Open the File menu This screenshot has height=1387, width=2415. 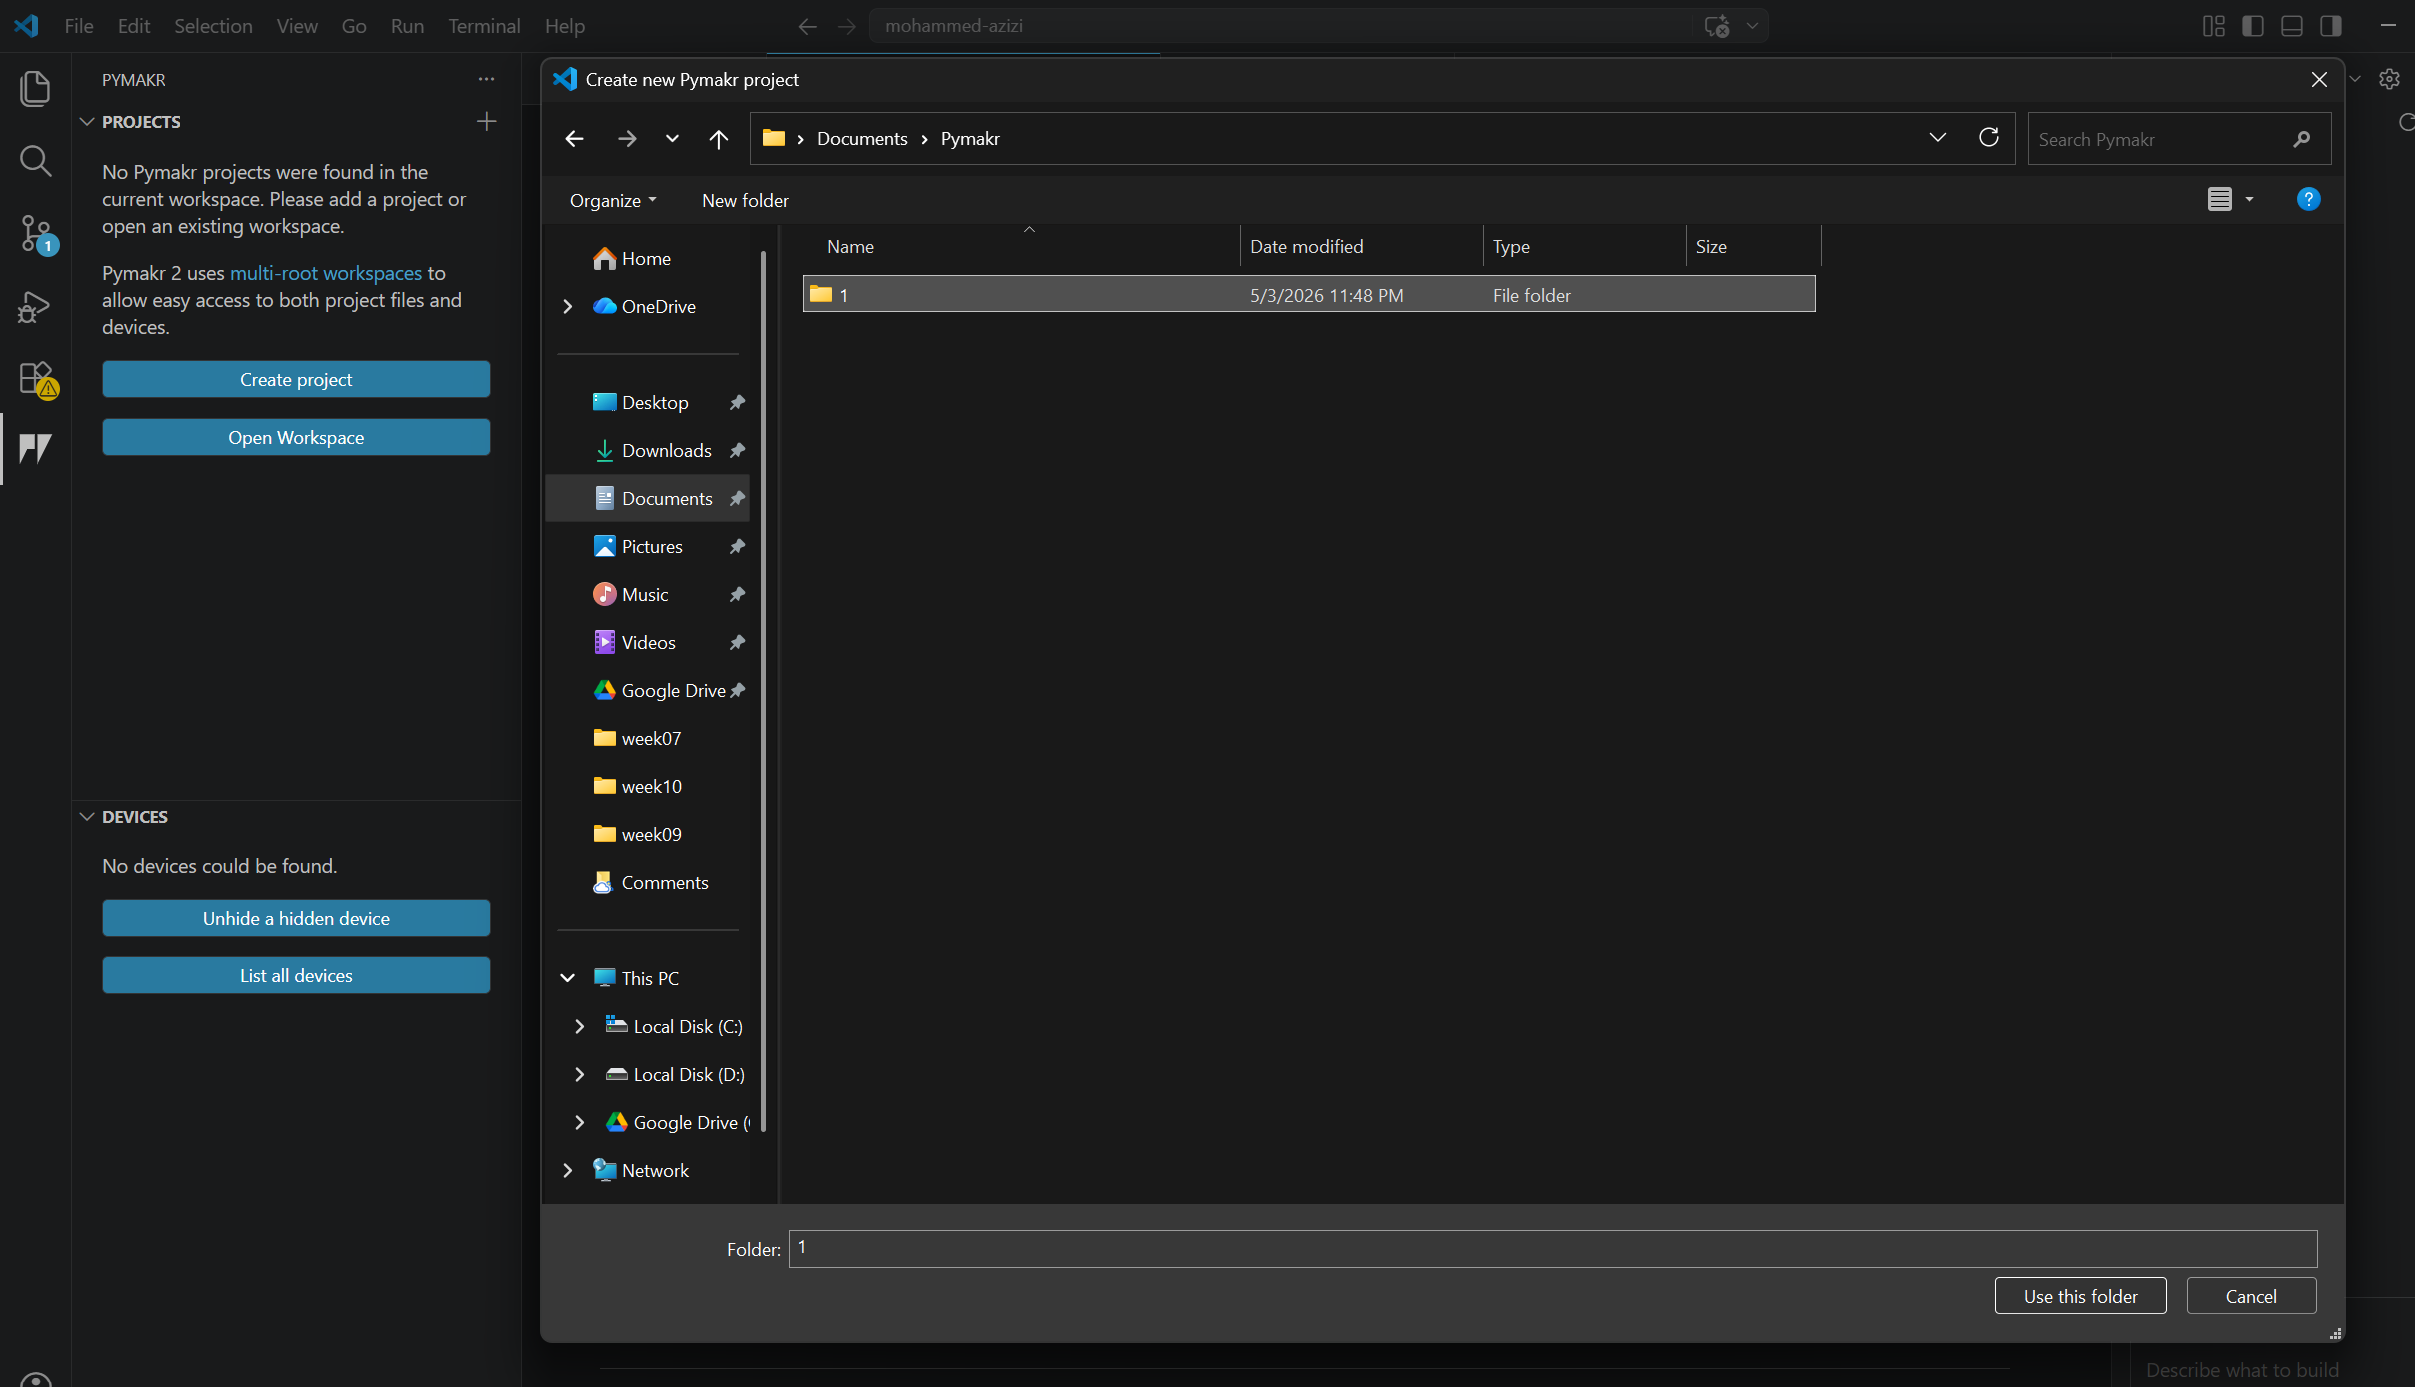[79, 26]
